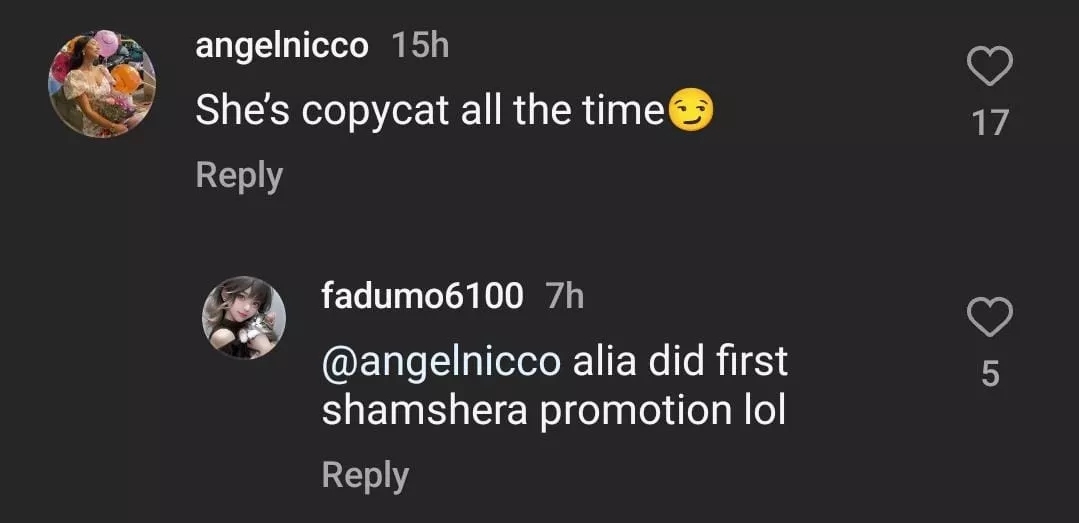Open fadumo6100's avatar image
The width and height of the screenshot is (1079, 523).
[244, 317]
